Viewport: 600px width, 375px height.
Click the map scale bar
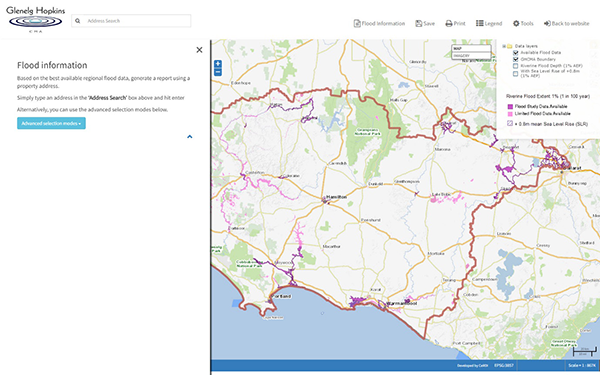click(584, 351)
